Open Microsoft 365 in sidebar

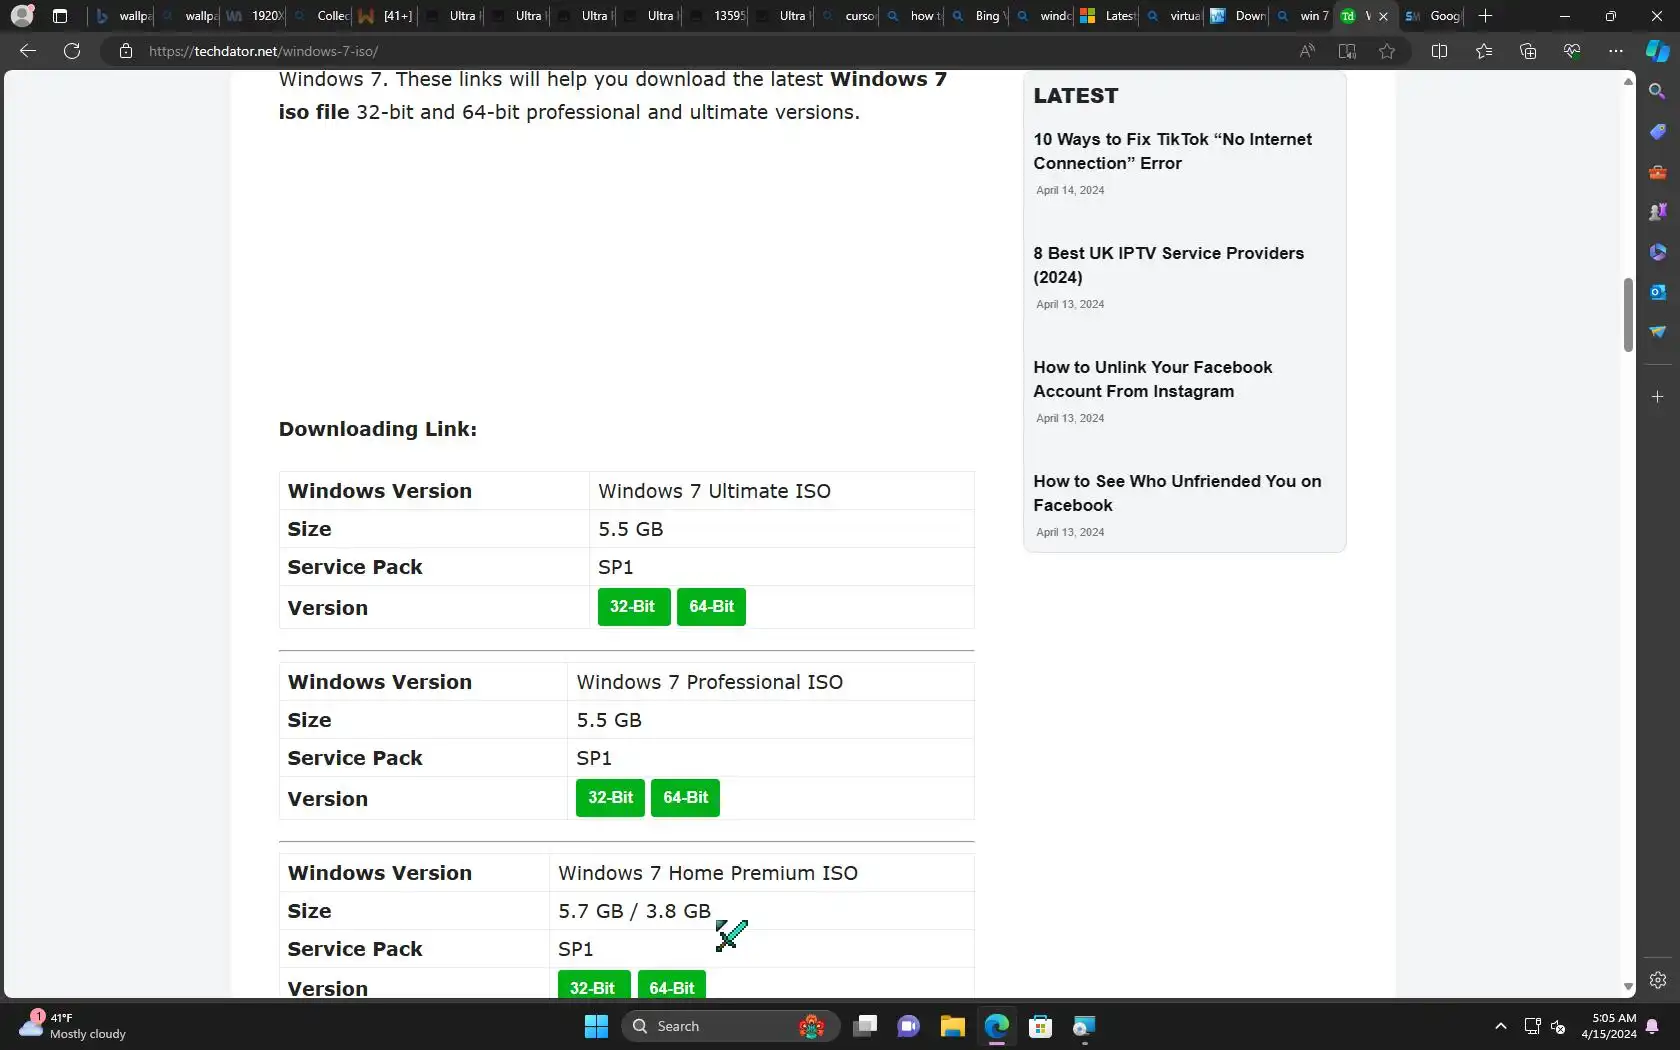(1657, 252)
